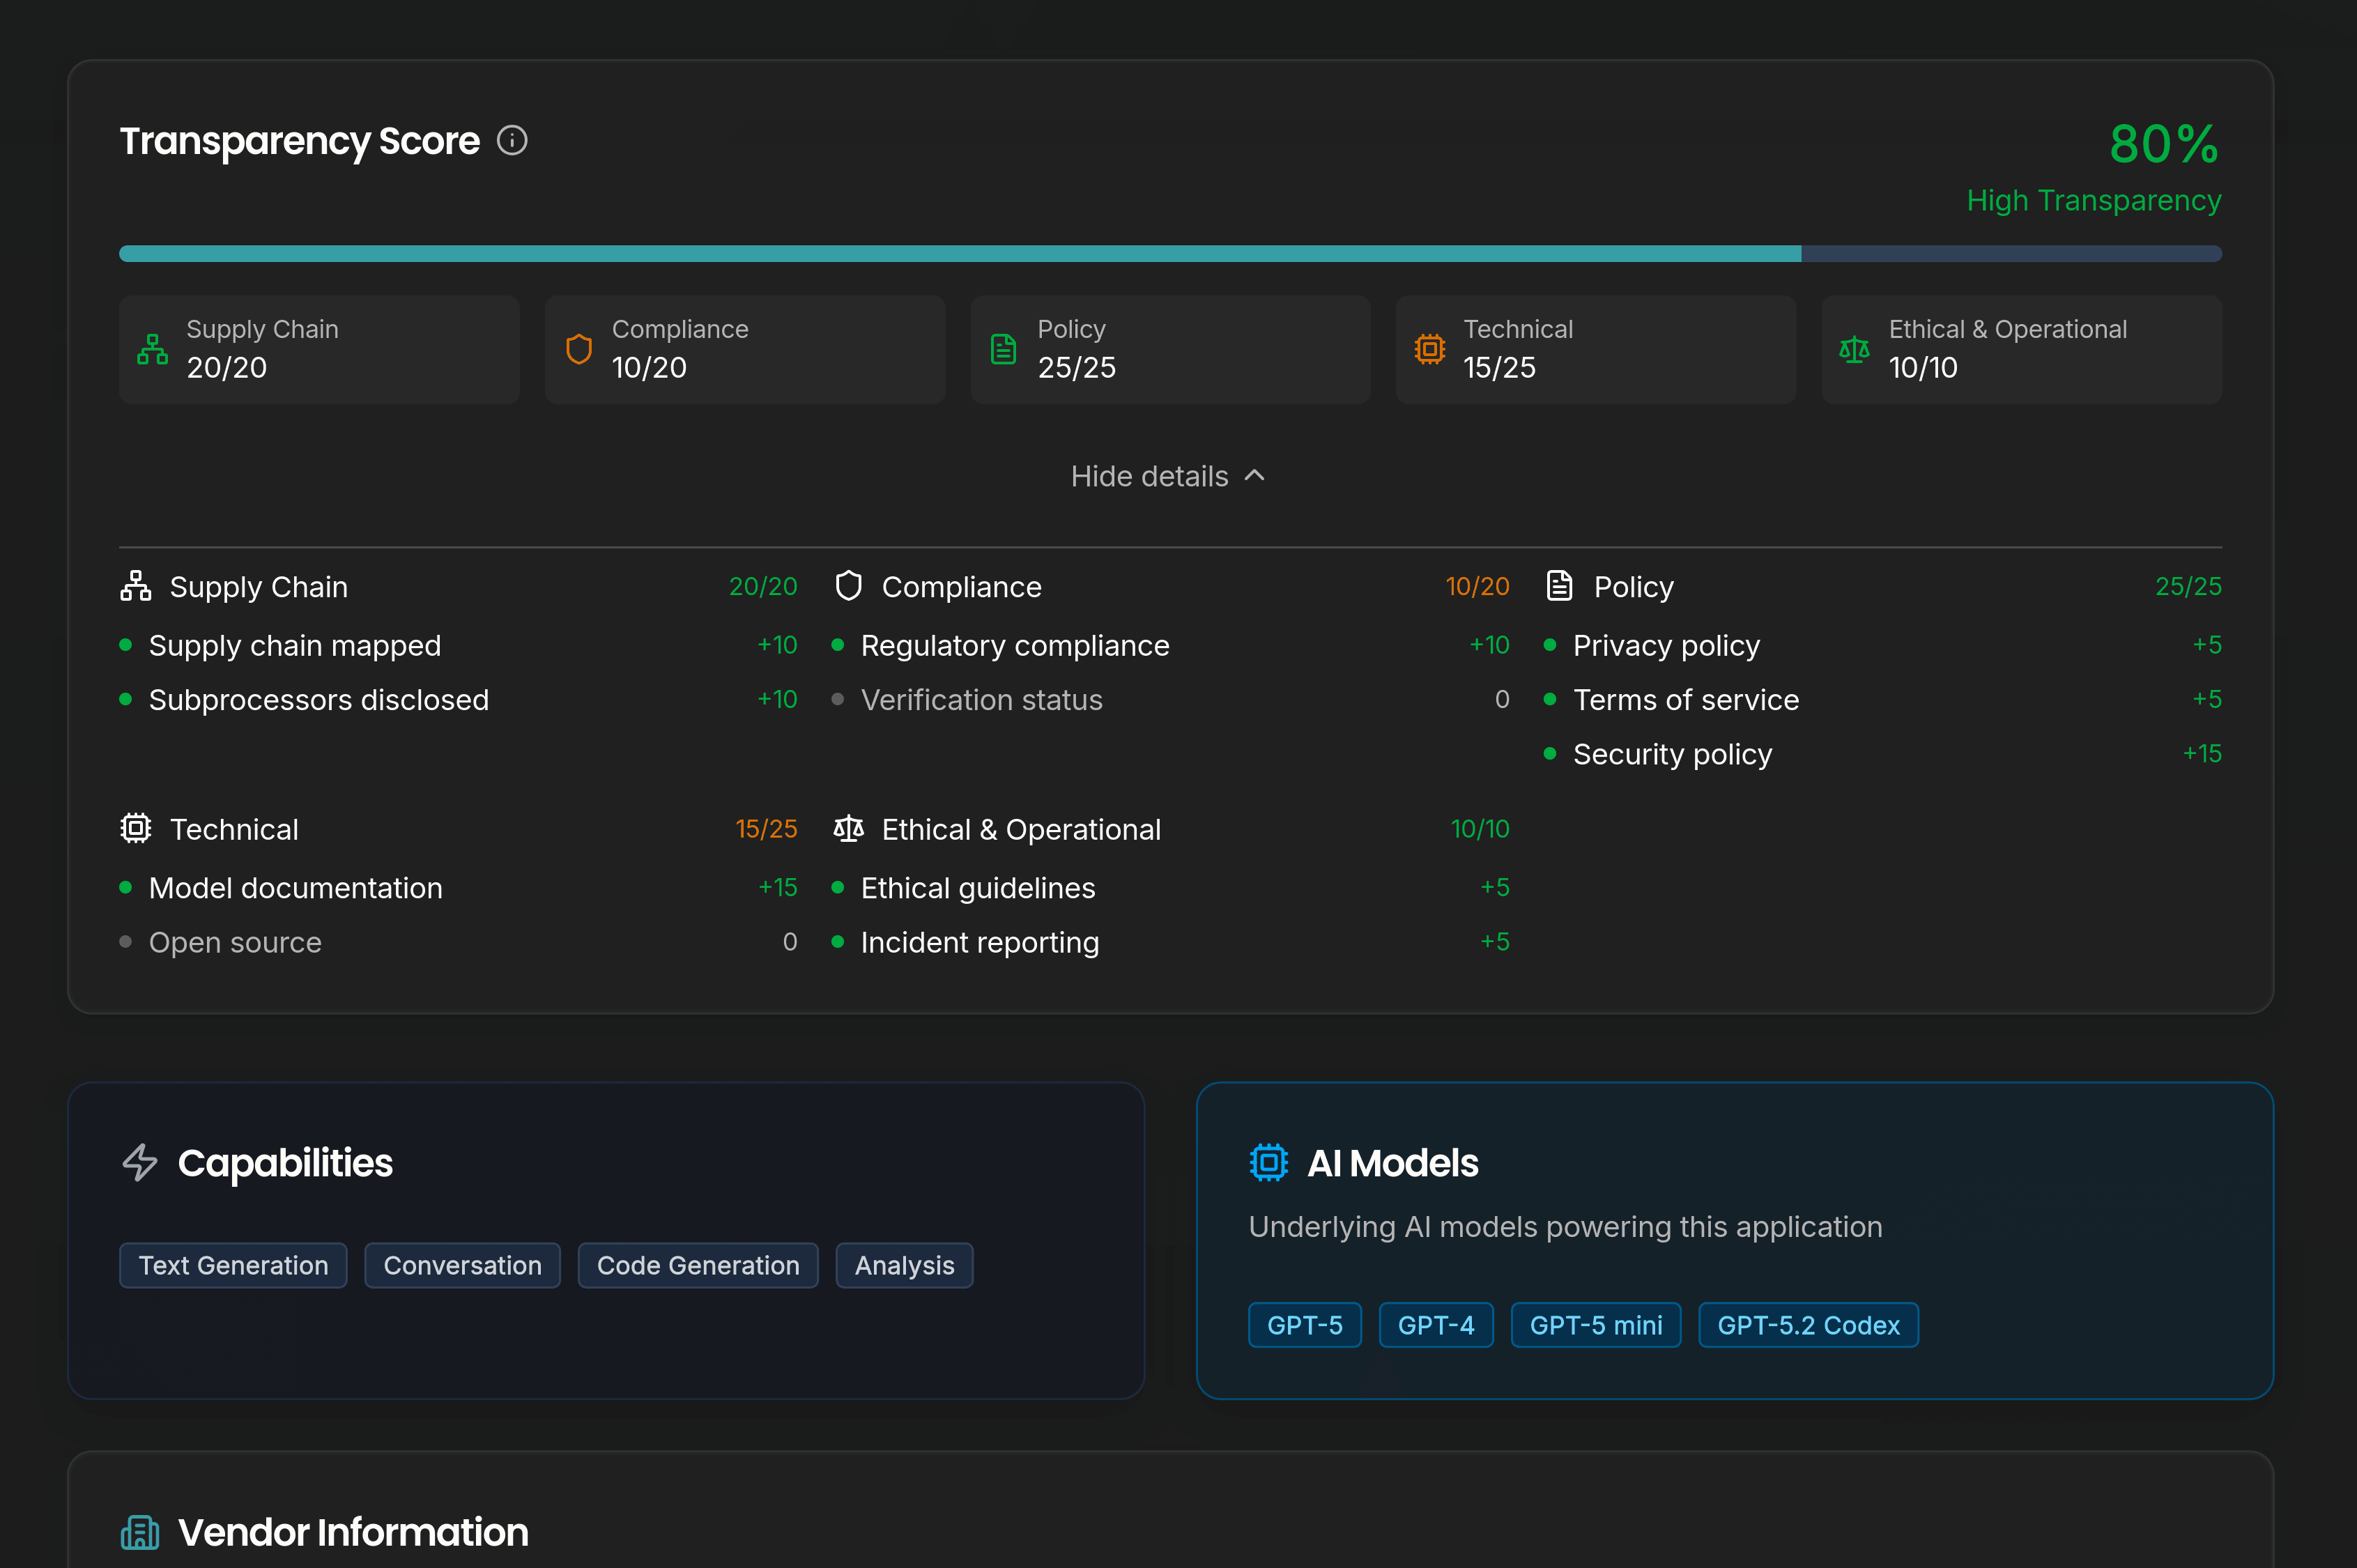Click the green Policy document icon
The image size is (2357, 1568).
pos(1003,349)
